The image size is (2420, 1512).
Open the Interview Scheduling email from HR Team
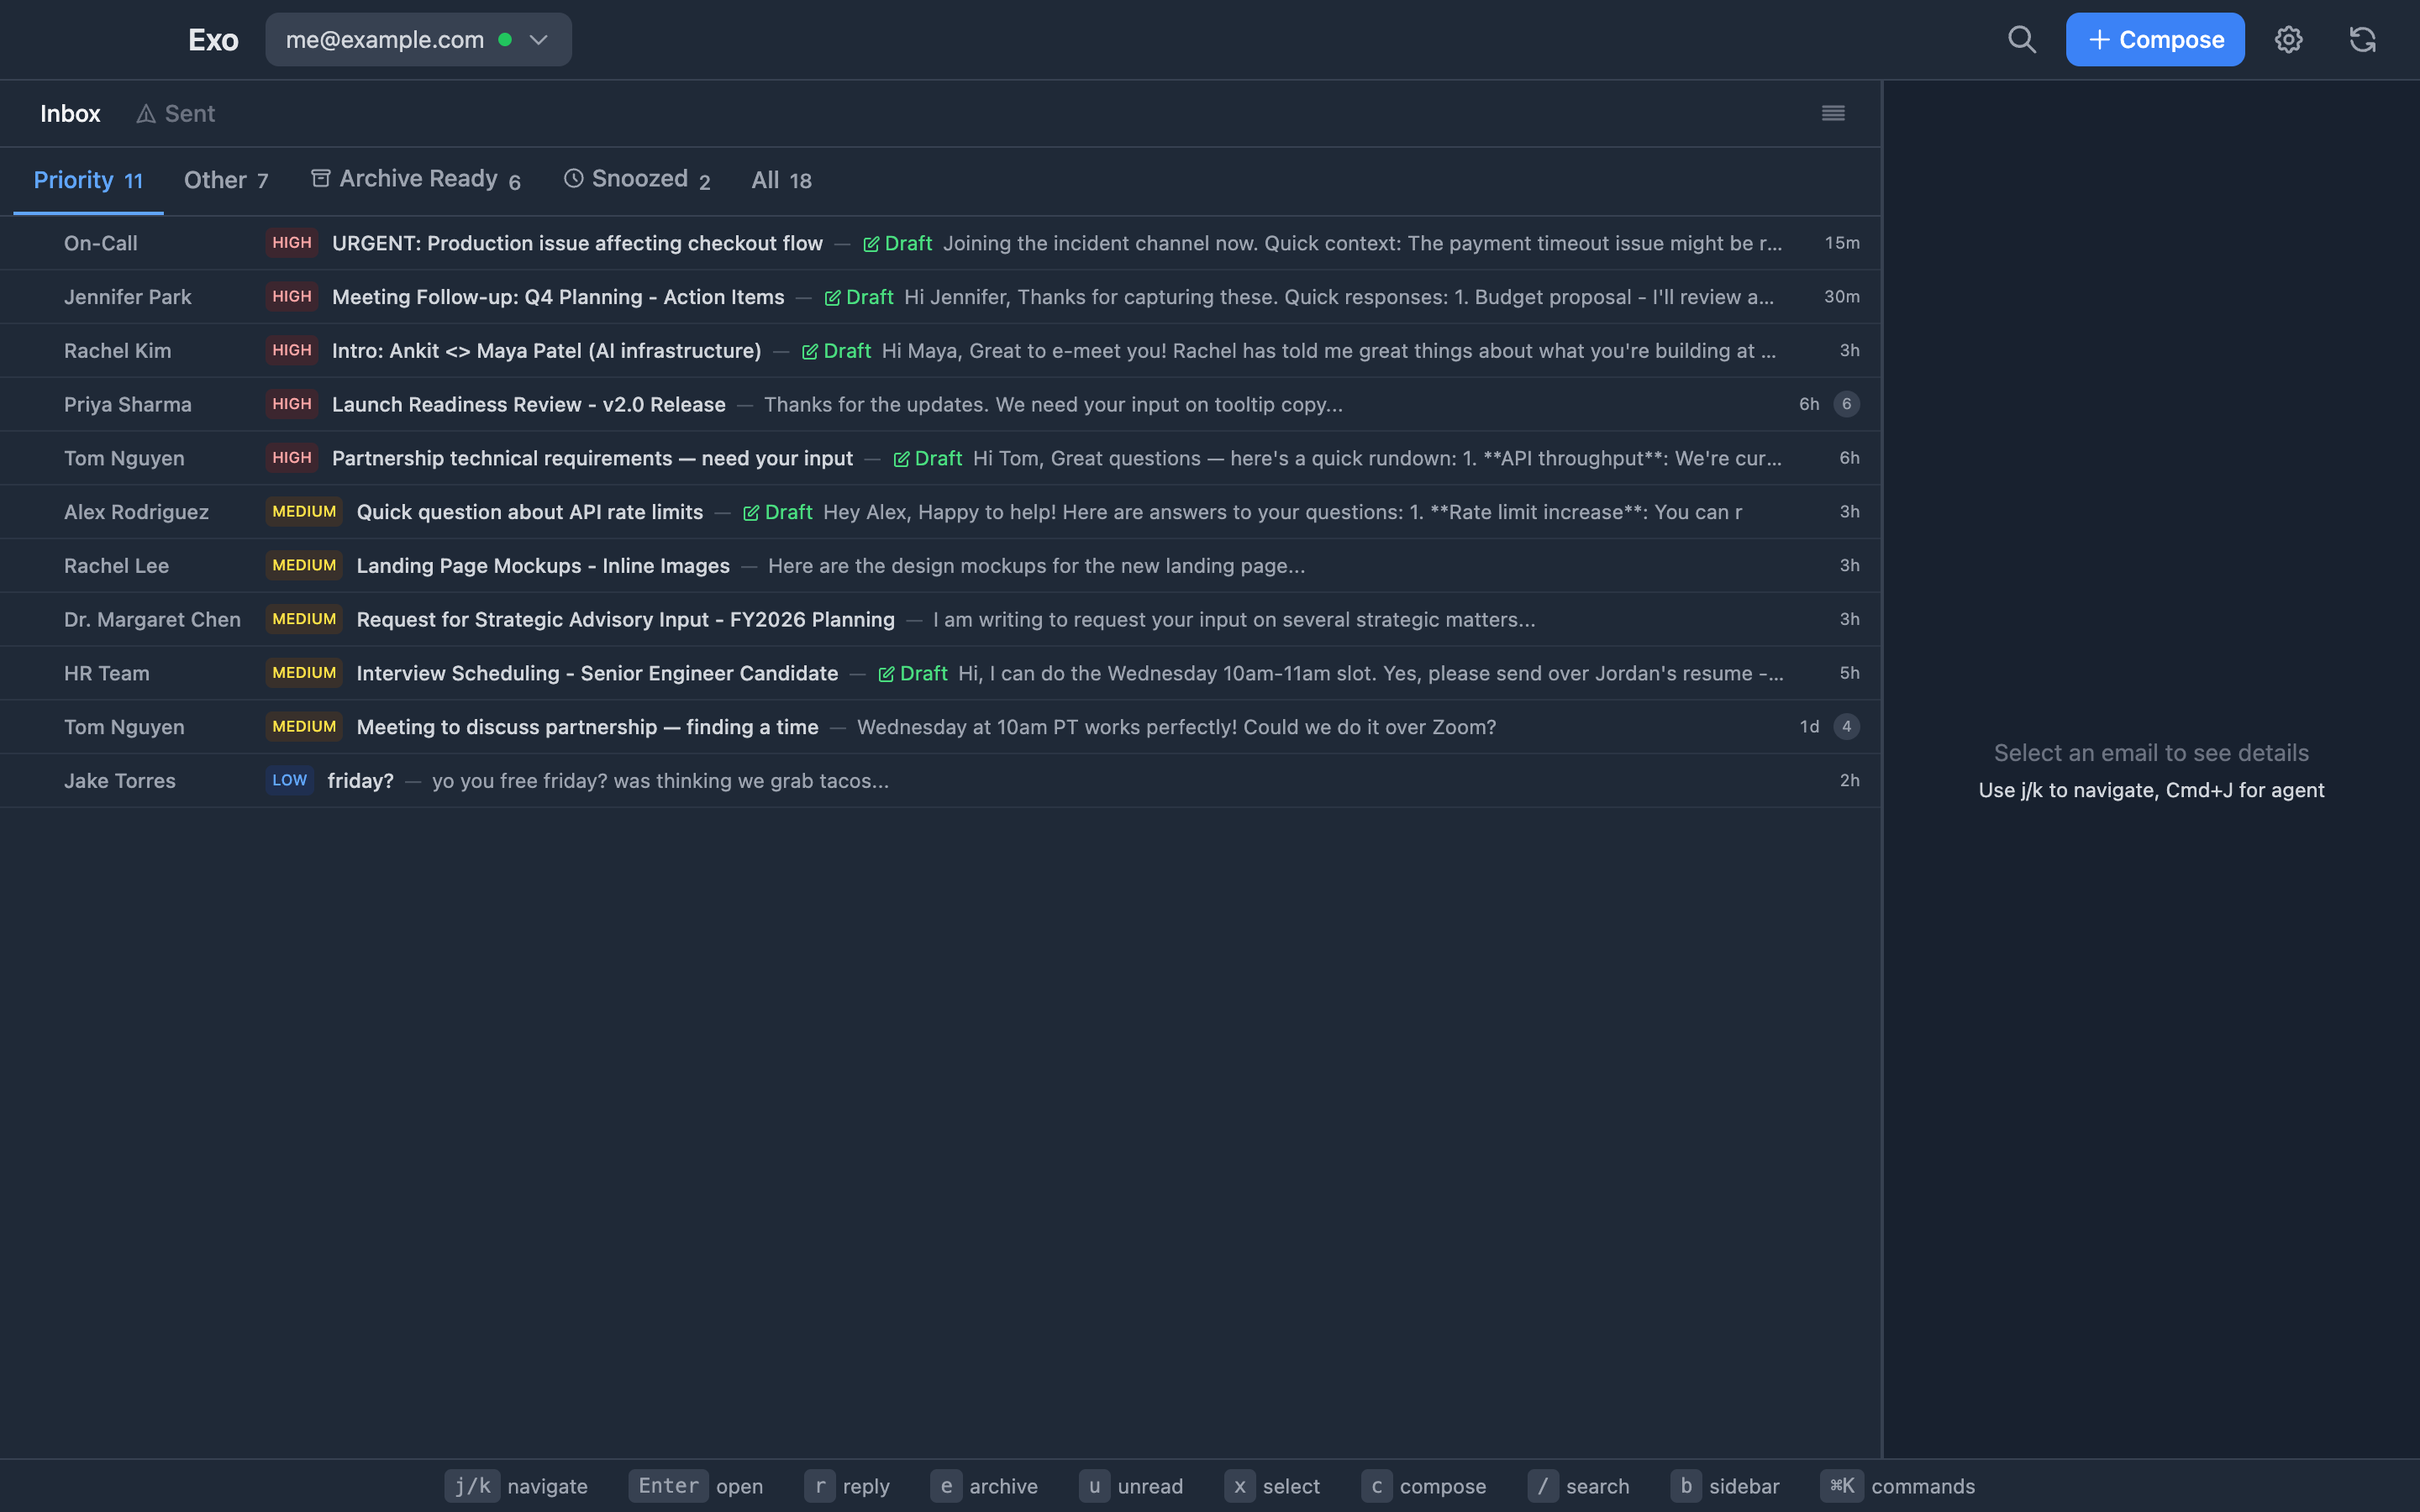[x=598, y=673]
